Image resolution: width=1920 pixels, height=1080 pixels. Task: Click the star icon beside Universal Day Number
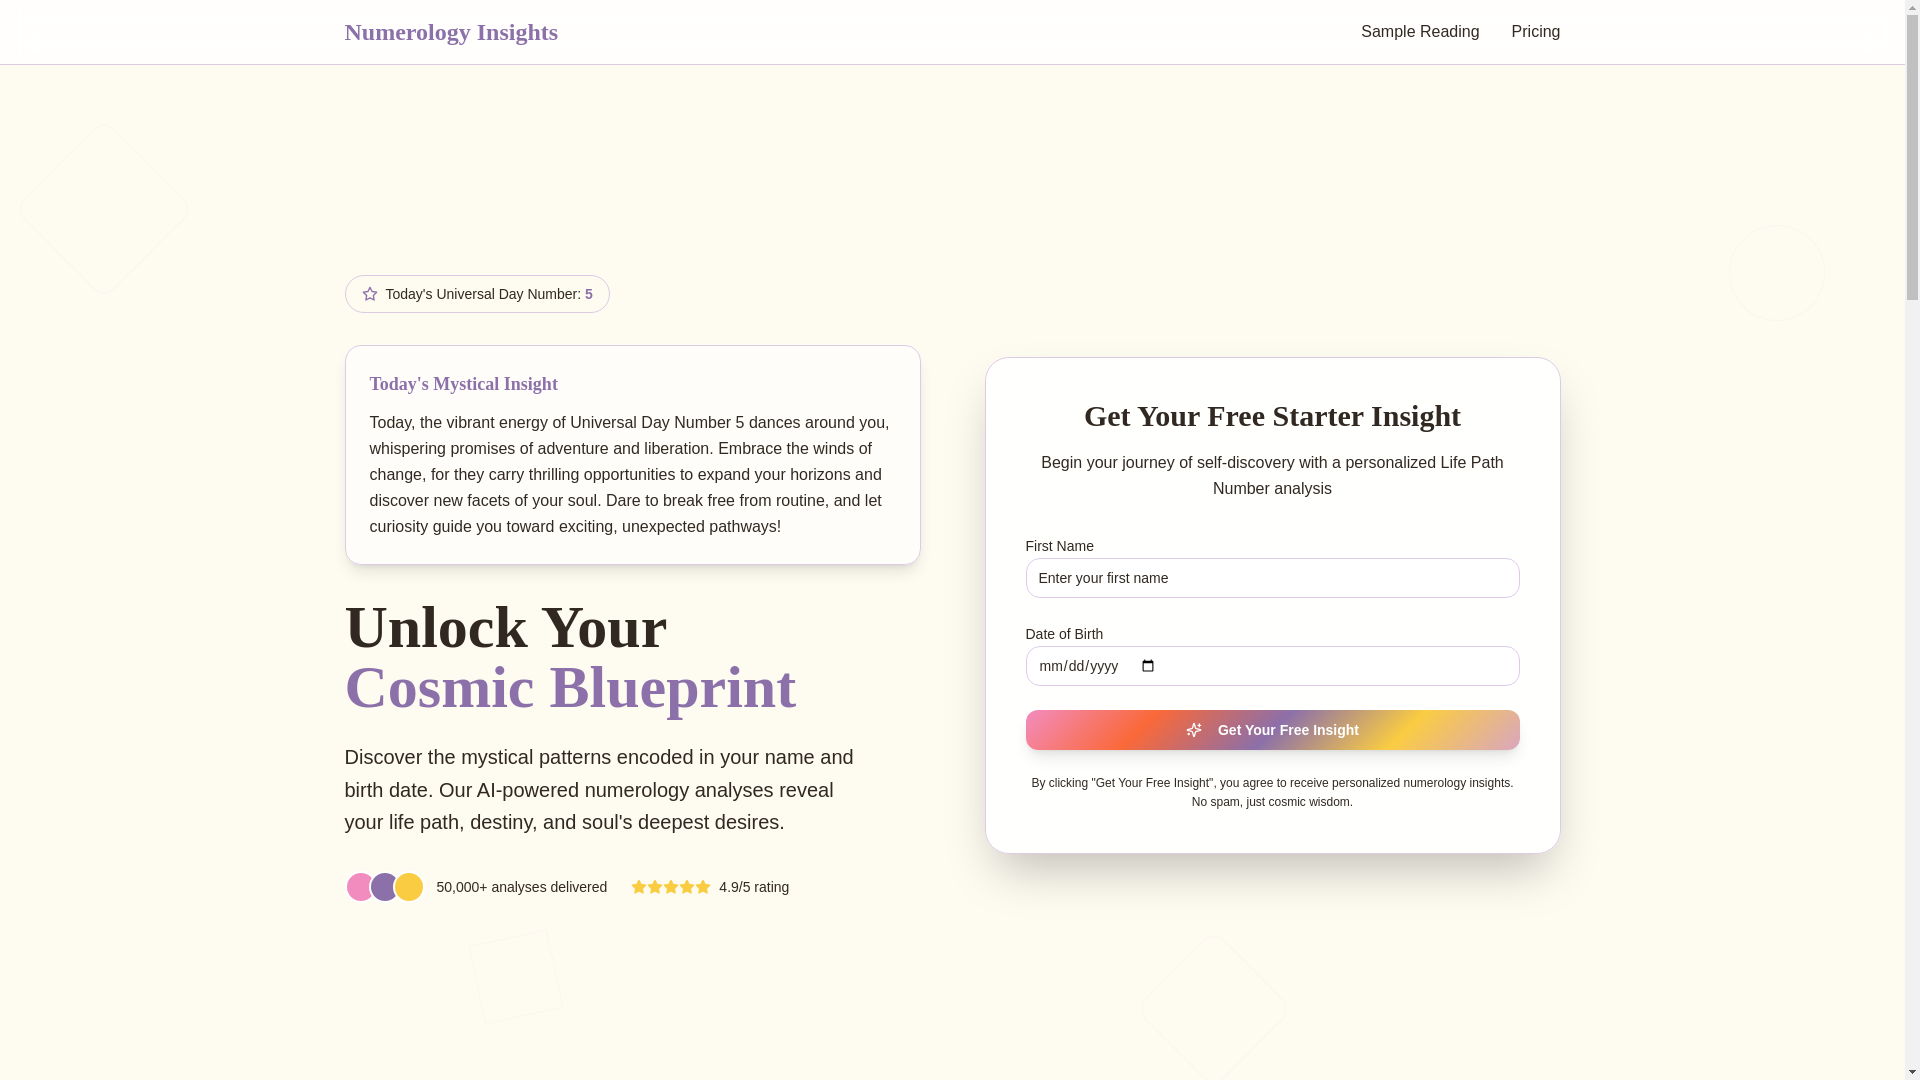point(370,294)
